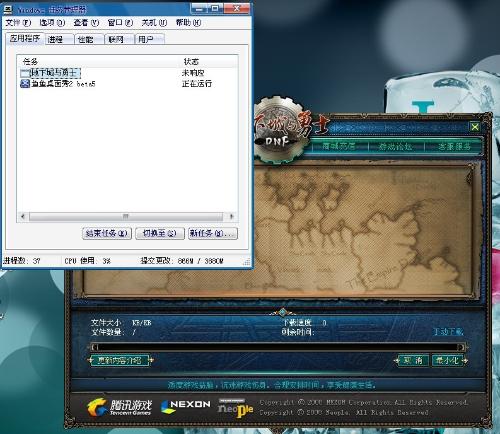Viewport: 500px width, 434px height.
Task: Click the Neople logo
Action: point(235,408)
